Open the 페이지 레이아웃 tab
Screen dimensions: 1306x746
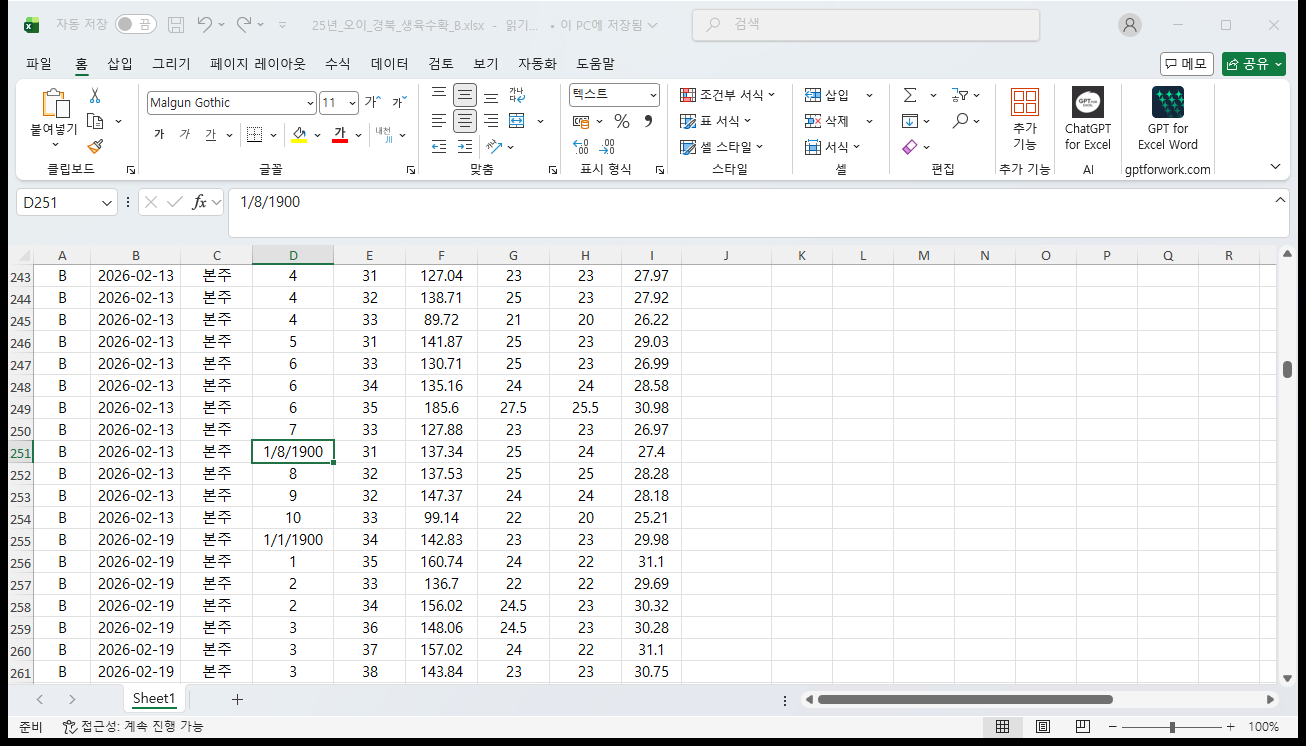258,64
